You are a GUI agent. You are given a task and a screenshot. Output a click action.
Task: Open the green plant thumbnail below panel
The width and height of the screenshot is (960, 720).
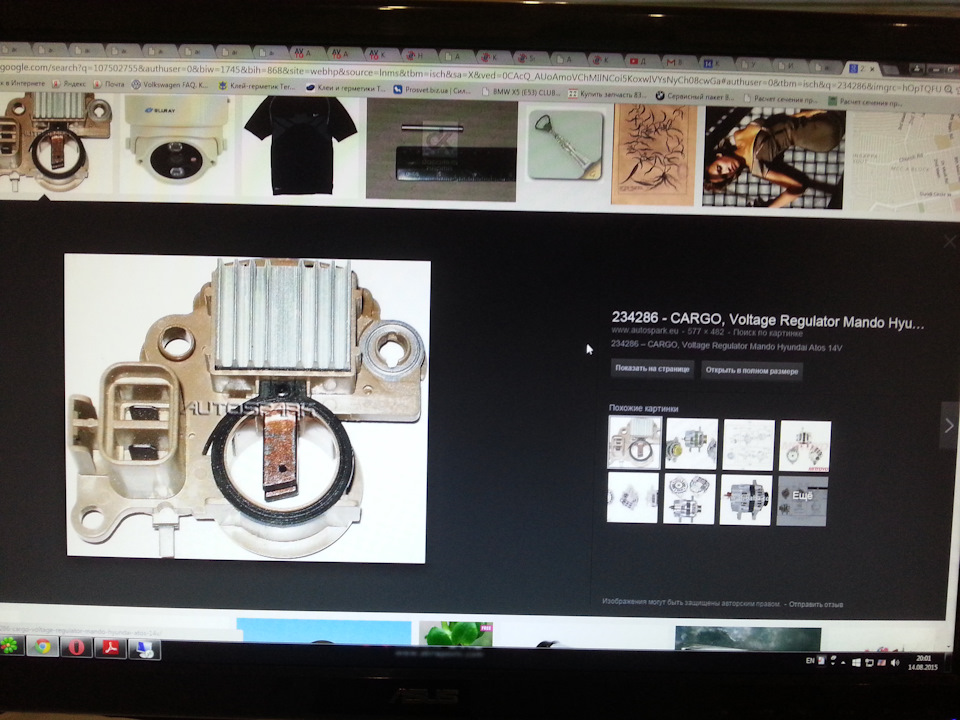tap(456, 634)
